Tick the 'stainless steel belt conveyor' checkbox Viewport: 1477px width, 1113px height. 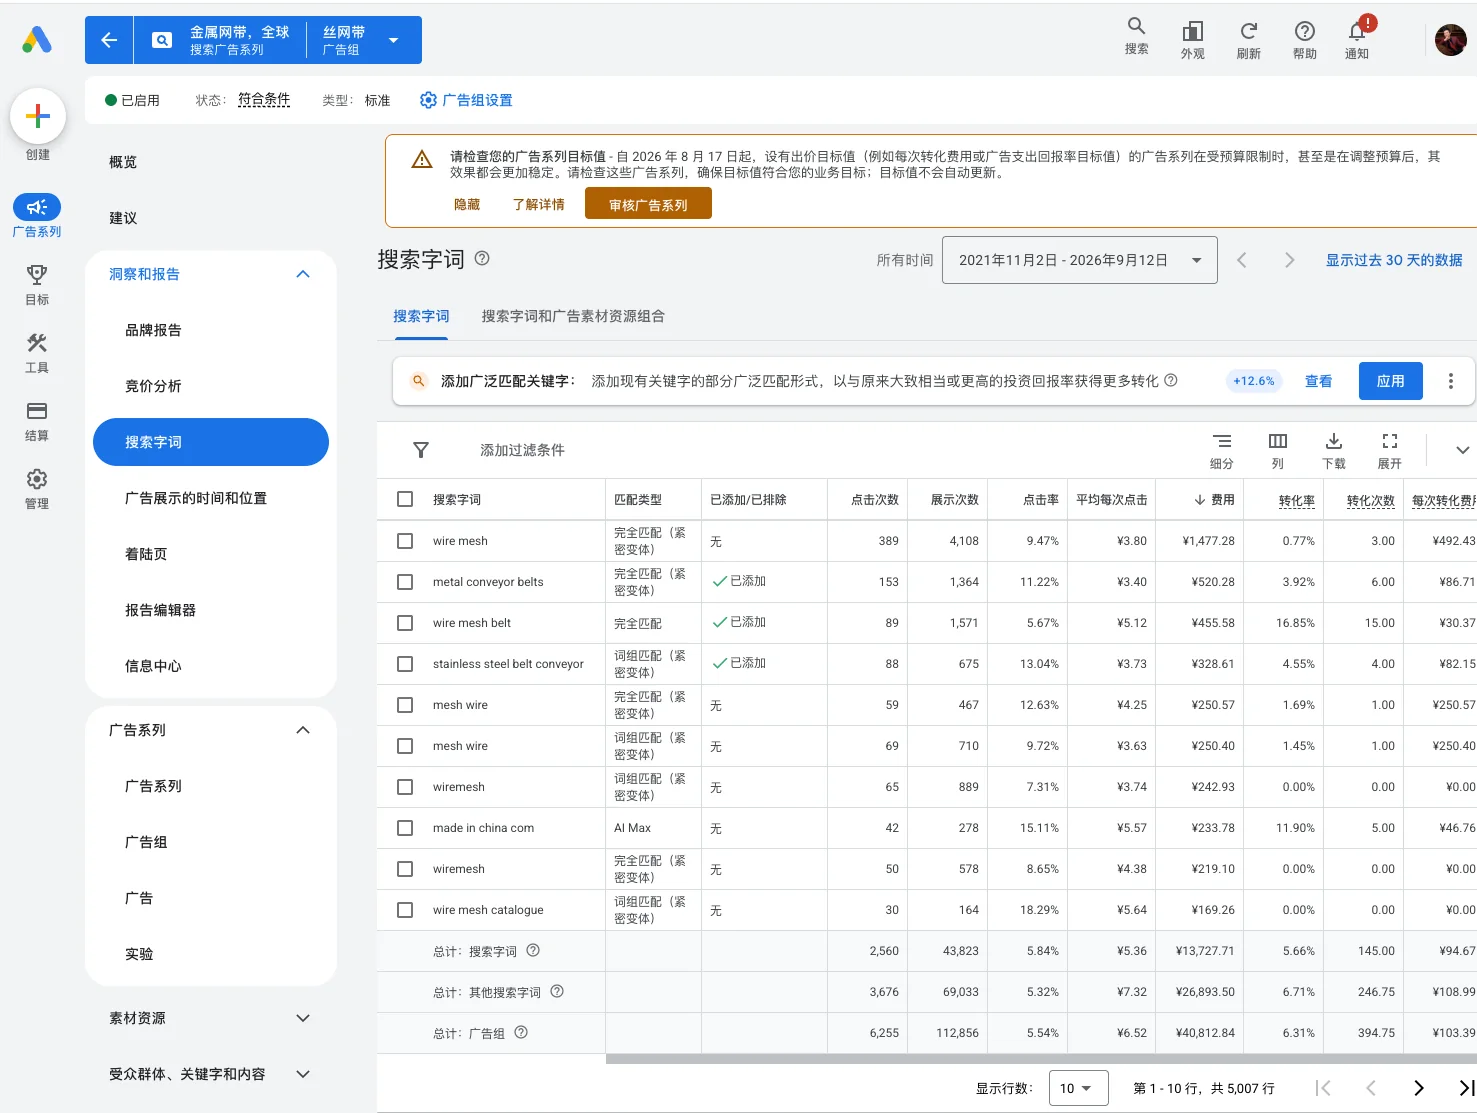pos(405,664)
